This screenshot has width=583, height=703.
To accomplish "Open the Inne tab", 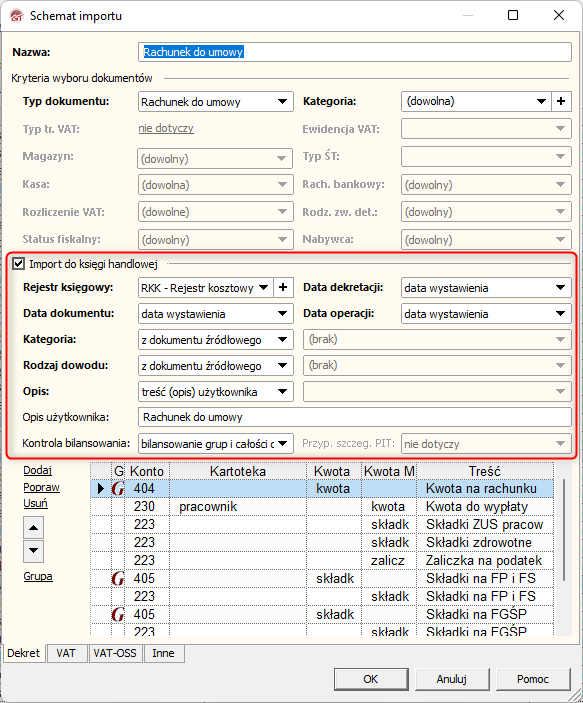I will 163,653.
